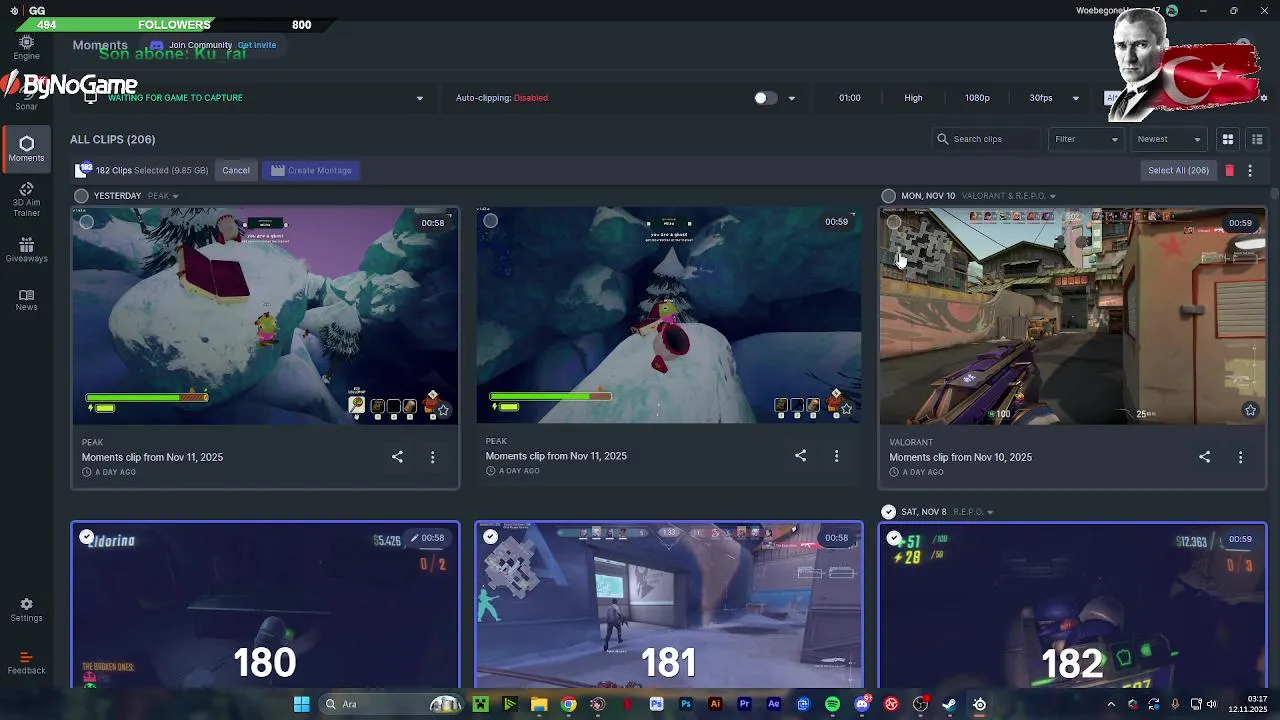This screenshot has height=720, width=1280.
Task: Expand the Waiting For Game To Capture dropdown
Action: click(419, 98)
